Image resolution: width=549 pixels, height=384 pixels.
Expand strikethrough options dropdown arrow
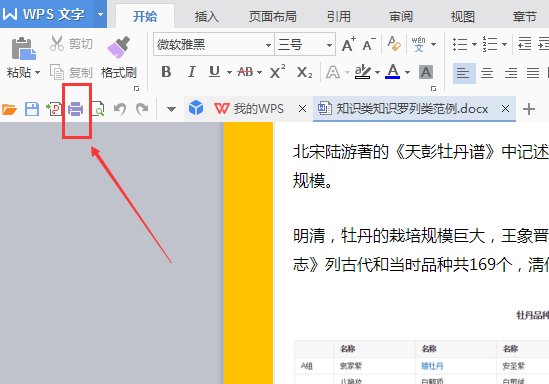coord(259,72)
